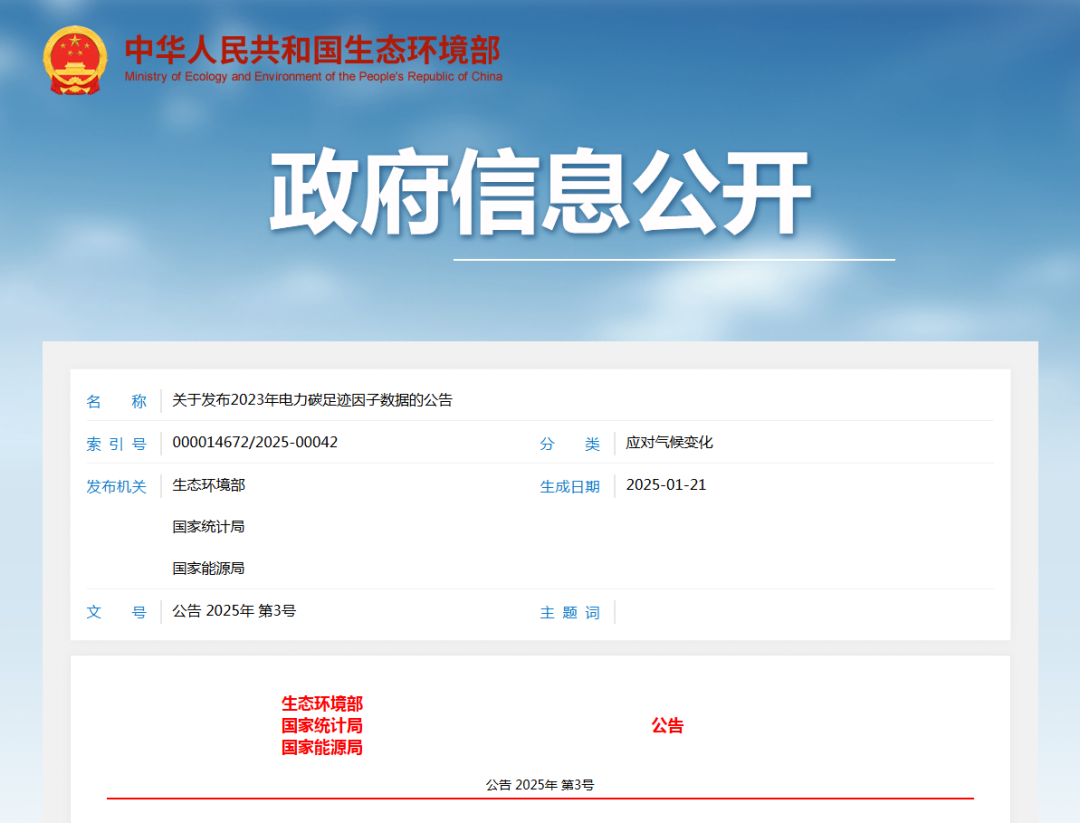Image resolution: width=1080 pixels, height=823 pixels.
Task: Click the 文号 field label
Action: click(x=116, y=612)
